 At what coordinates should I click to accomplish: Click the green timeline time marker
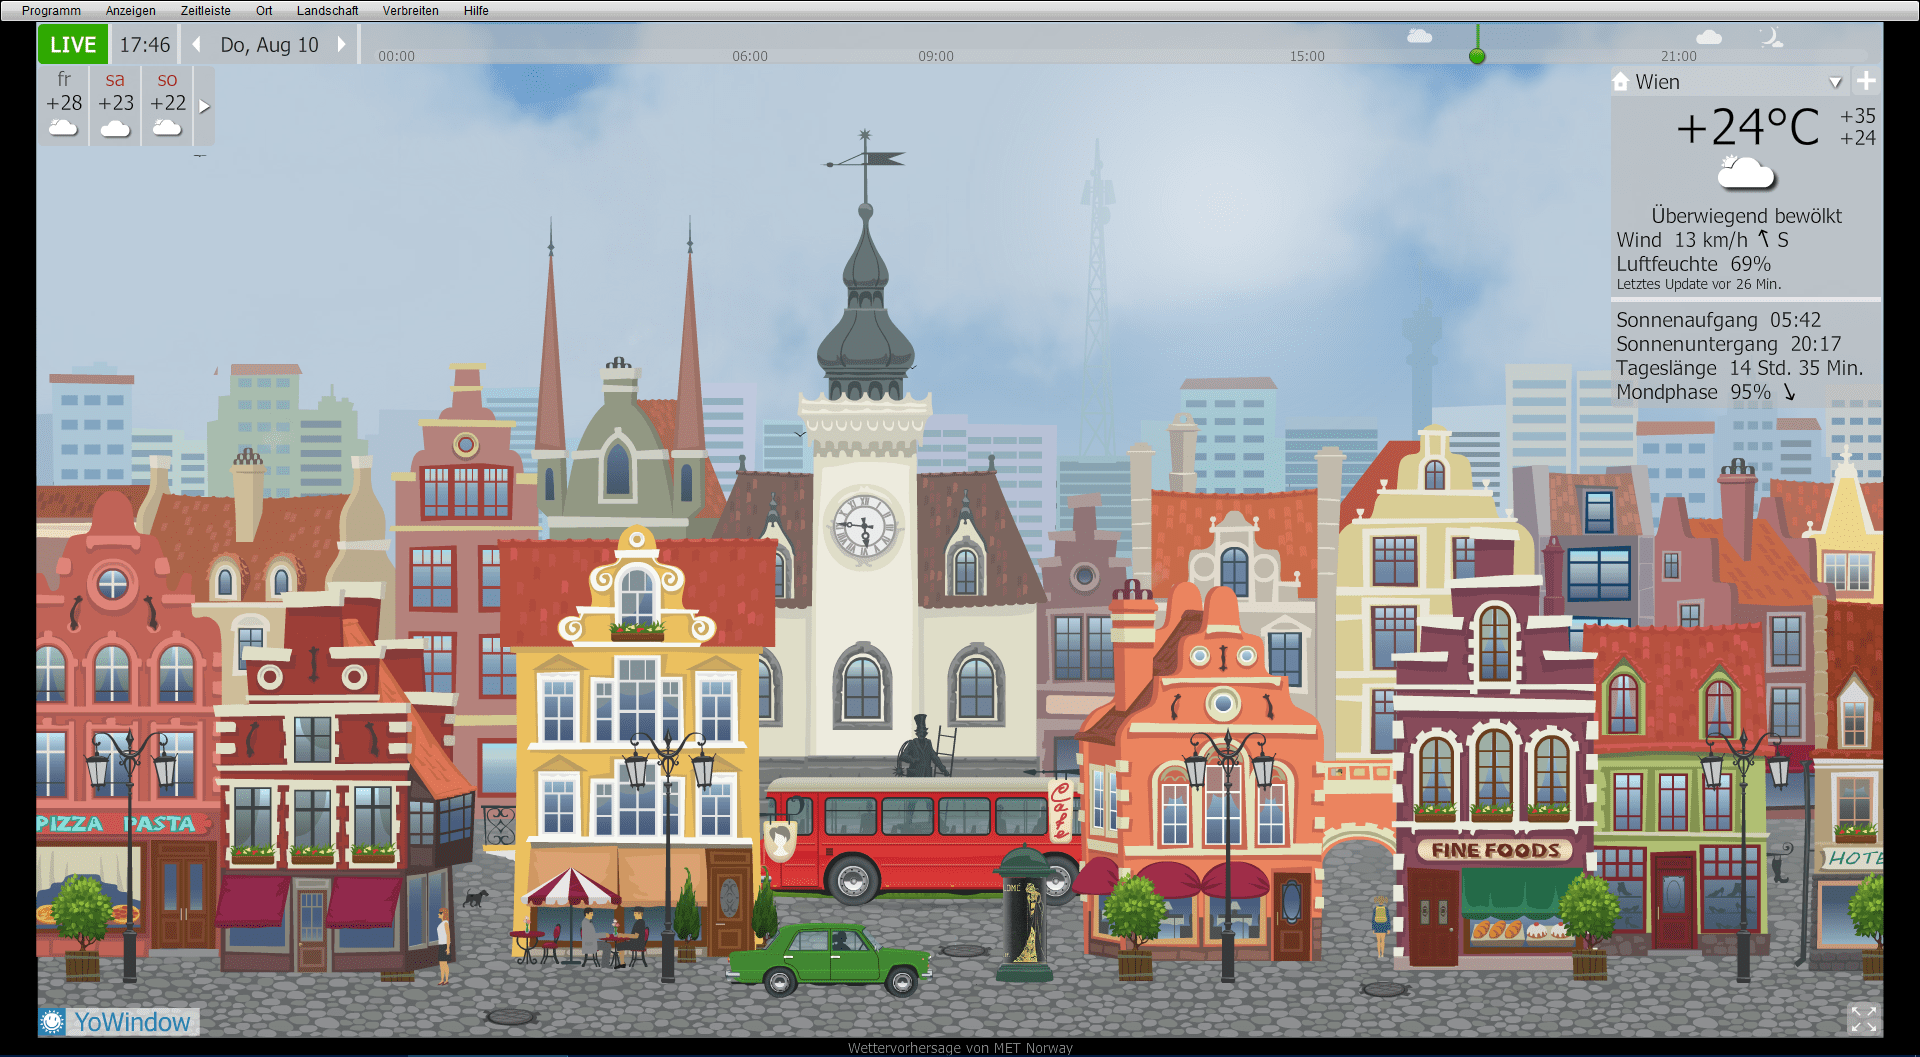[x=1477, y=56]
